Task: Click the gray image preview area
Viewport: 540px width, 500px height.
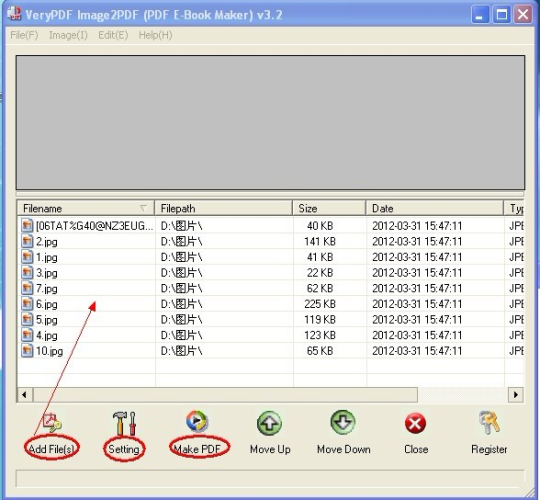Action: pos(270,122)
